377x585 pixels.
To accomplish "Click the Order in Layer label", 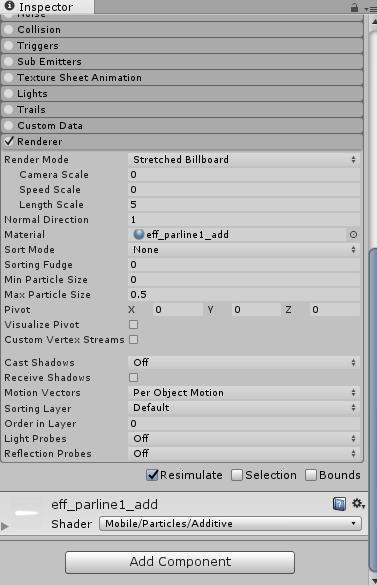I will pyautogui.click(x=40, y=424).
